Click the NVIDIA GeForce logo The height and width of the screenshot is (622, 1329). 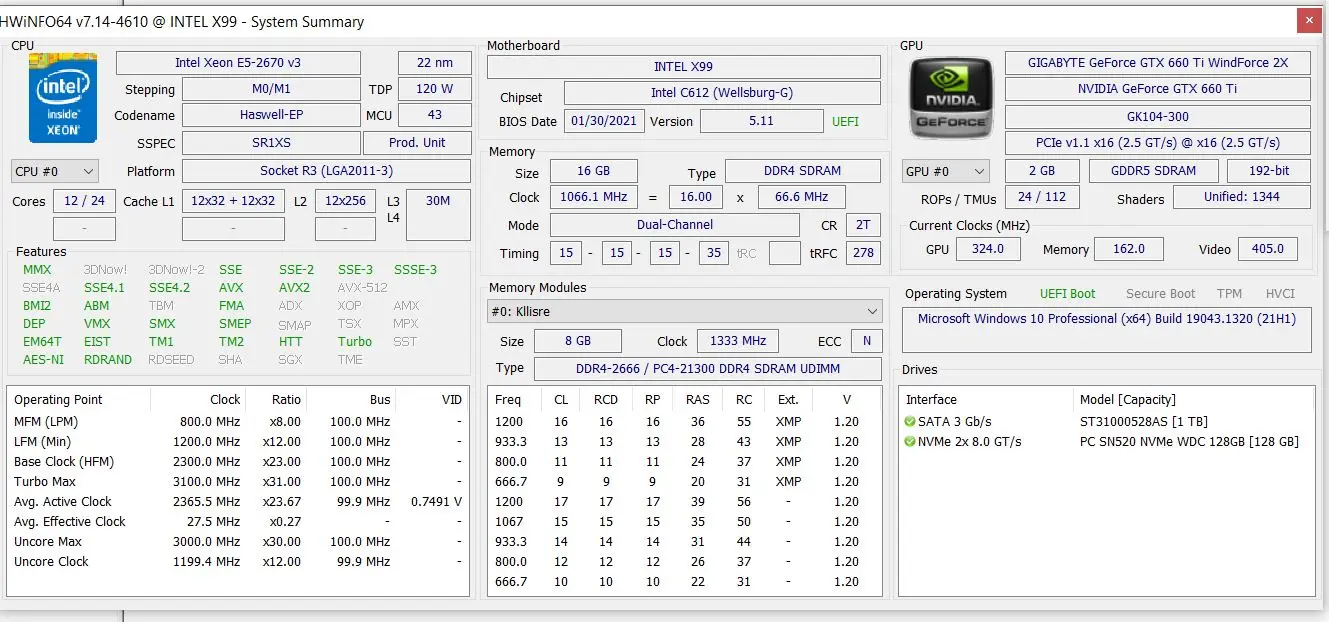coord(950,97)
